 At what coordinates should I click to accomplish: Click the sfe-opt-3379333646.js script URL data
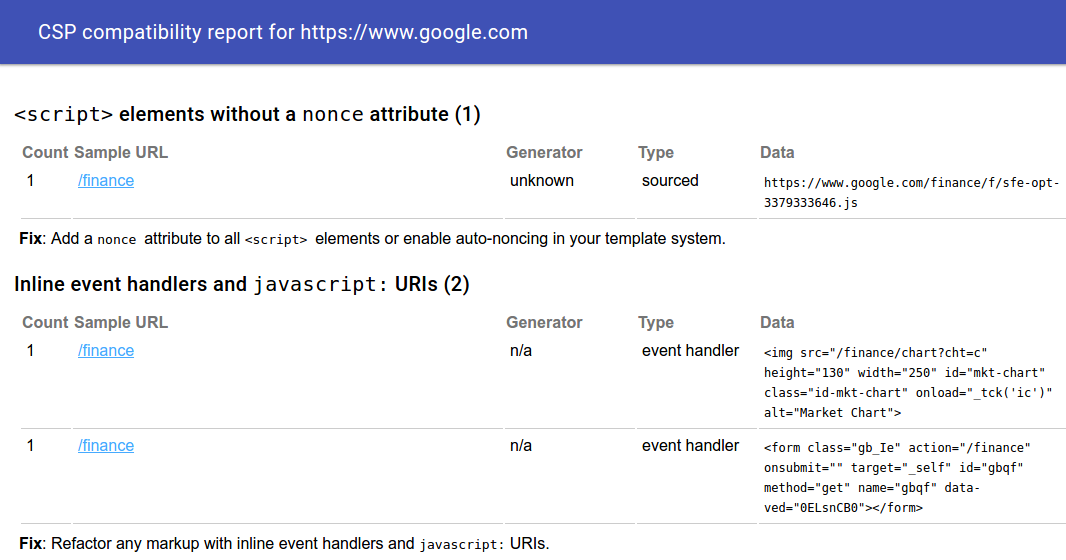(x=910, y=192)
